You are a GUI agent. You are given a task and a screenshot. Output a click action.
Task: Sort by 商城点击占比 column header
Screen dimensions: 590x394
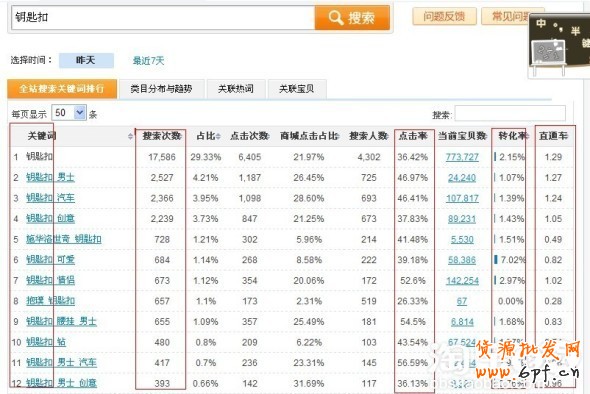click(309, 136)
